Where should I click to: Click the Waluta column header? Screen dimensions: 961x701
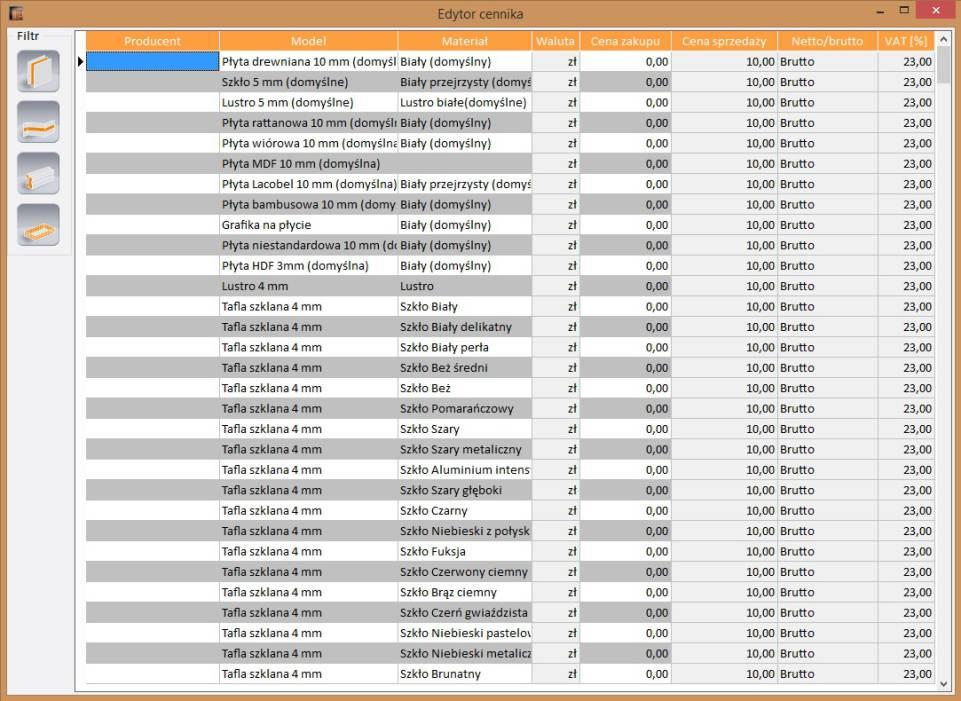(555, 41)
